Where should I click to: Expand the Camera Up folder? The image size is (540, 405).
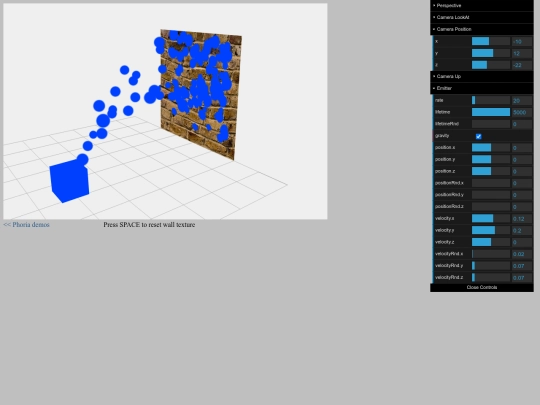coord(482,76)
